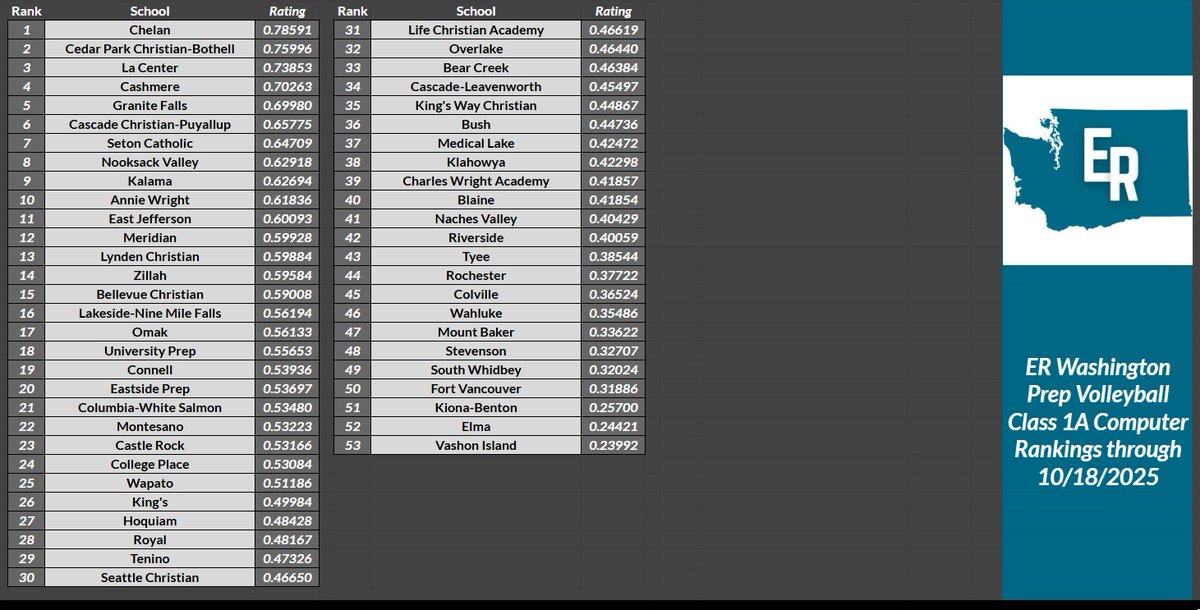This screenshot has width=1200, height=610.
Task: Click the Colville school cell
Action: click(476, 295)
